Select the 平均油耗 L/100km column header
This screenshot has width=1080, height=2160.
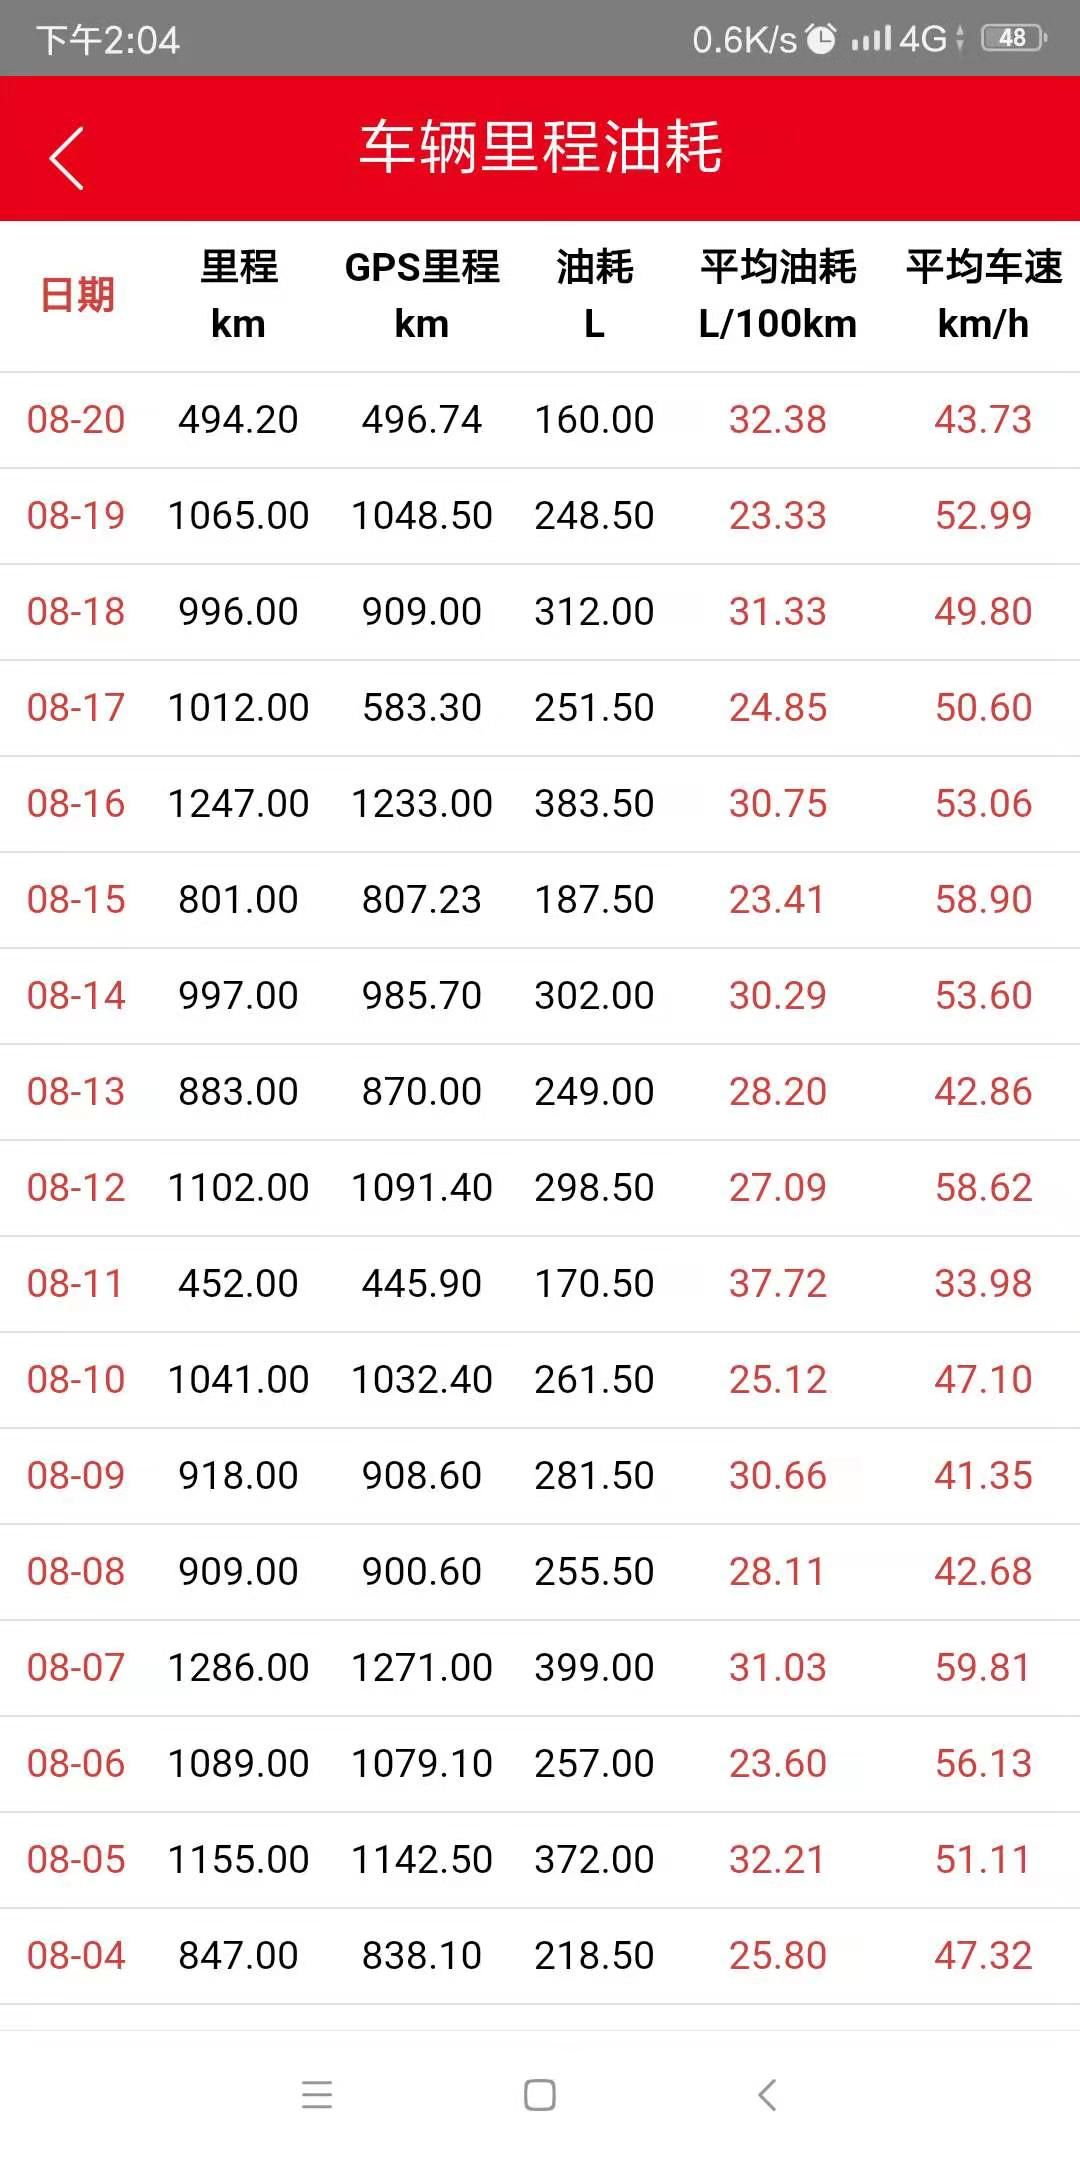point(778,295)
